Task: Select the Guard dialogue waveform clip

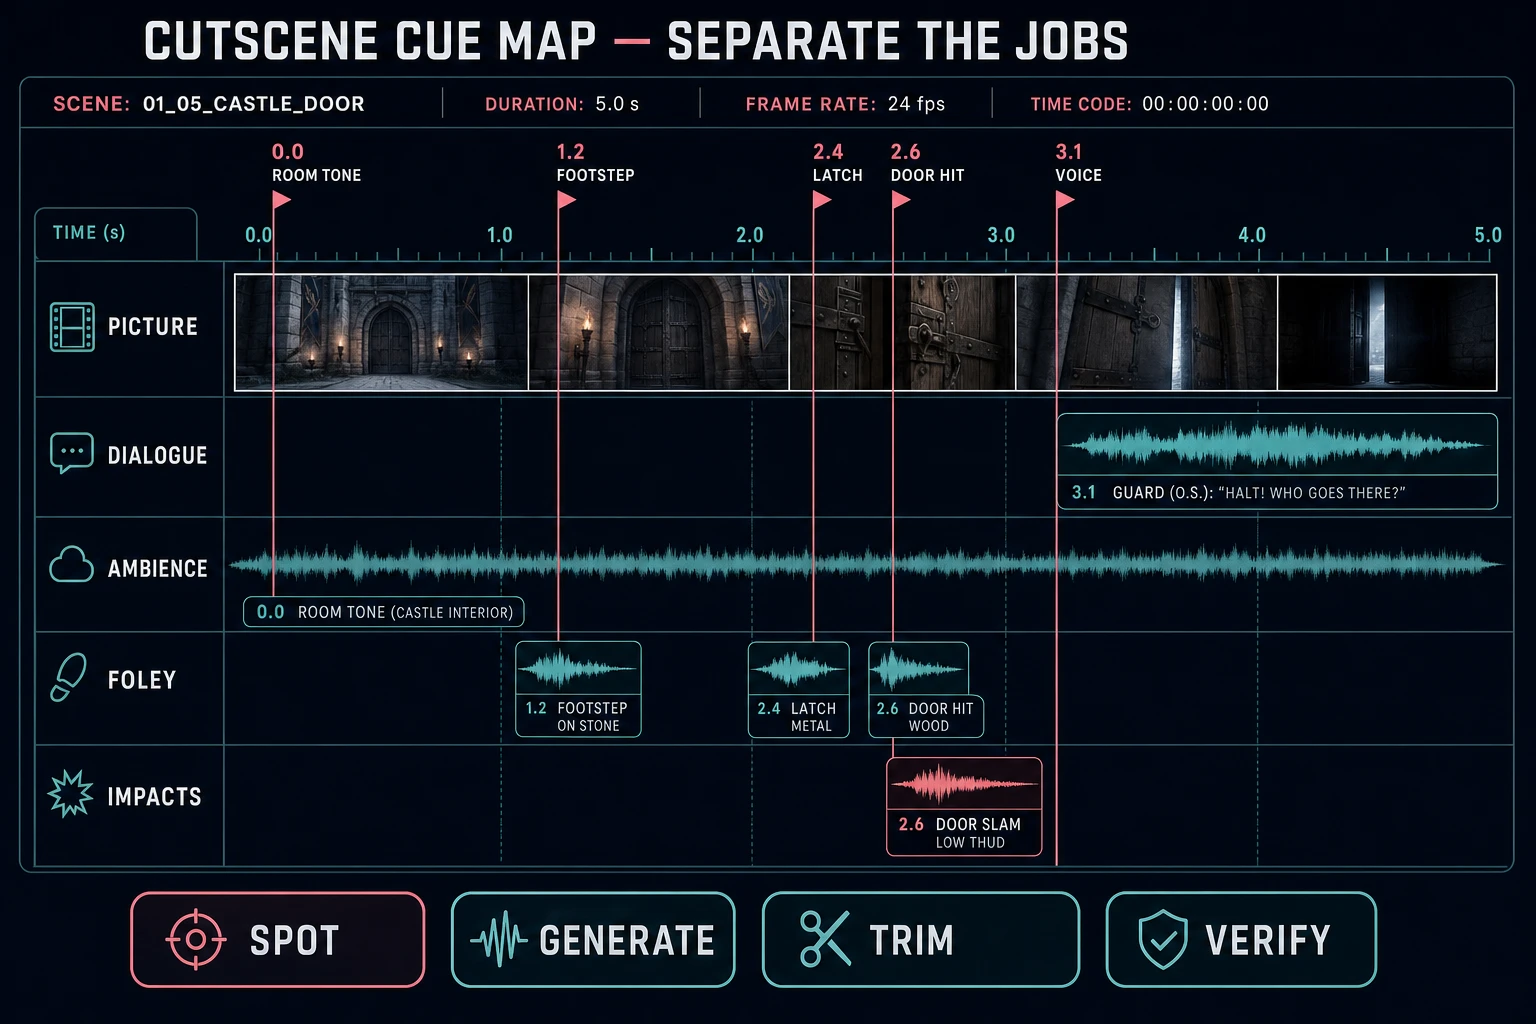Action: pyautogui.click(x=1277, y=461)
